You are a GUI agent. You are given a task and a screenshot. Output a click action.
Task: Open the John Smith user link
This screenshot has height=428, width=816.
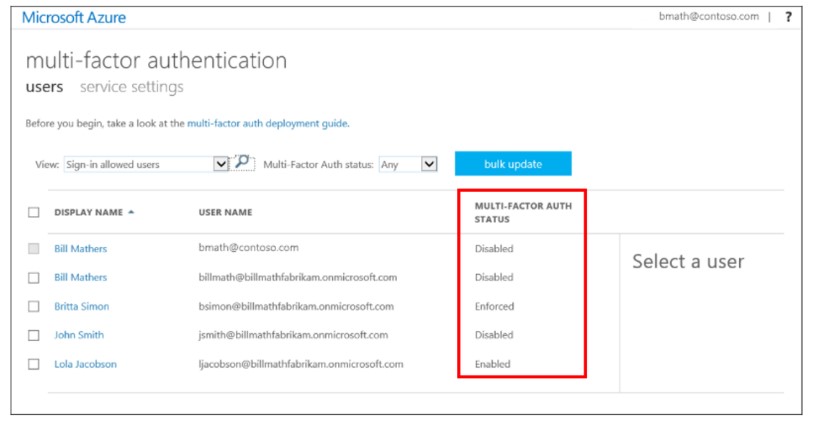pyautogui.click(x=79, y=335)
